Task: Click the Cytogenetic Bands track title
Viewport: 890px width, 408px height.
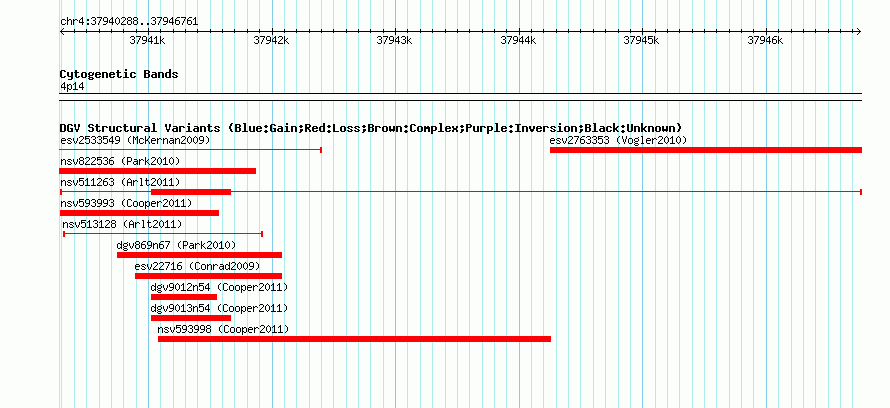Action: pyautogui.click(x=119, y=74)
